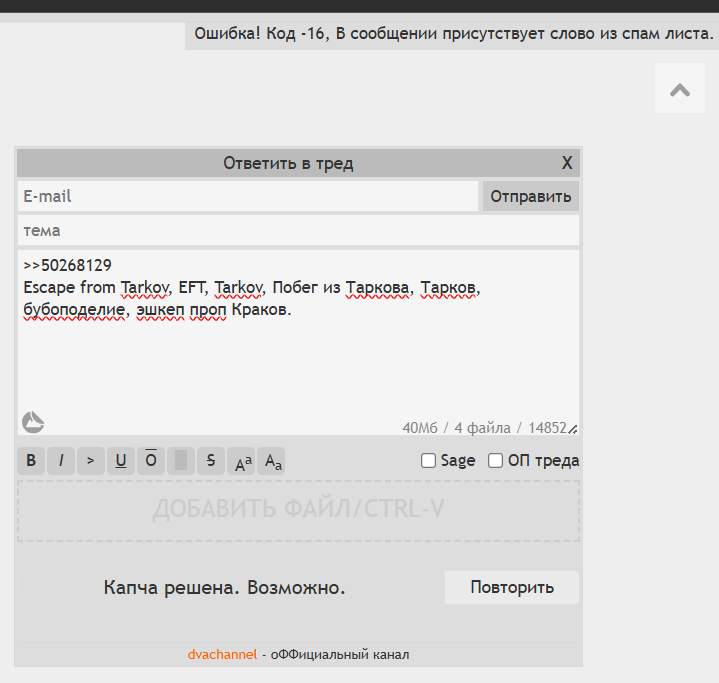719x683 pixels.
Task: Click the round logo icon in message box
Action: tap(33, 422)
